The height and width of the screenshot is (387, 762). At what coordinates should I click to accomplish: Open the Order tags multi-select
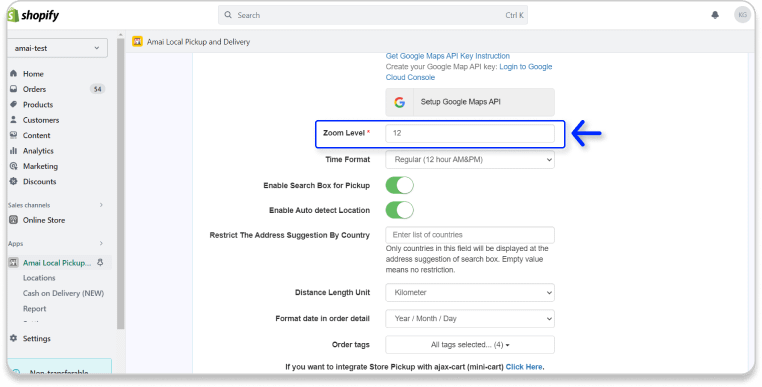[470, 345]
